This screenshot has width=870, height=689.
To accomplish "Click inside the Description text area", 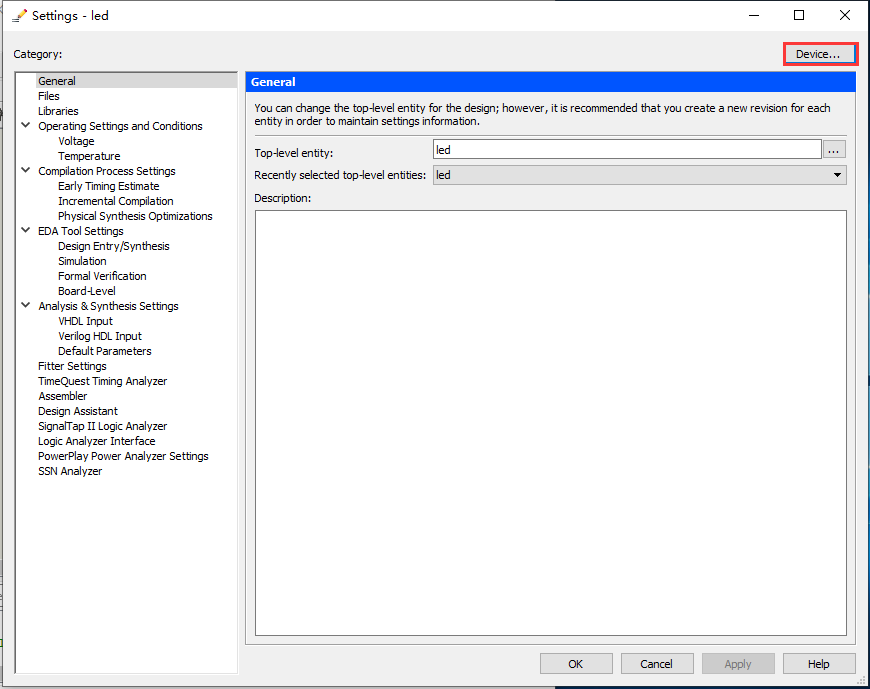I will [550, 420].
